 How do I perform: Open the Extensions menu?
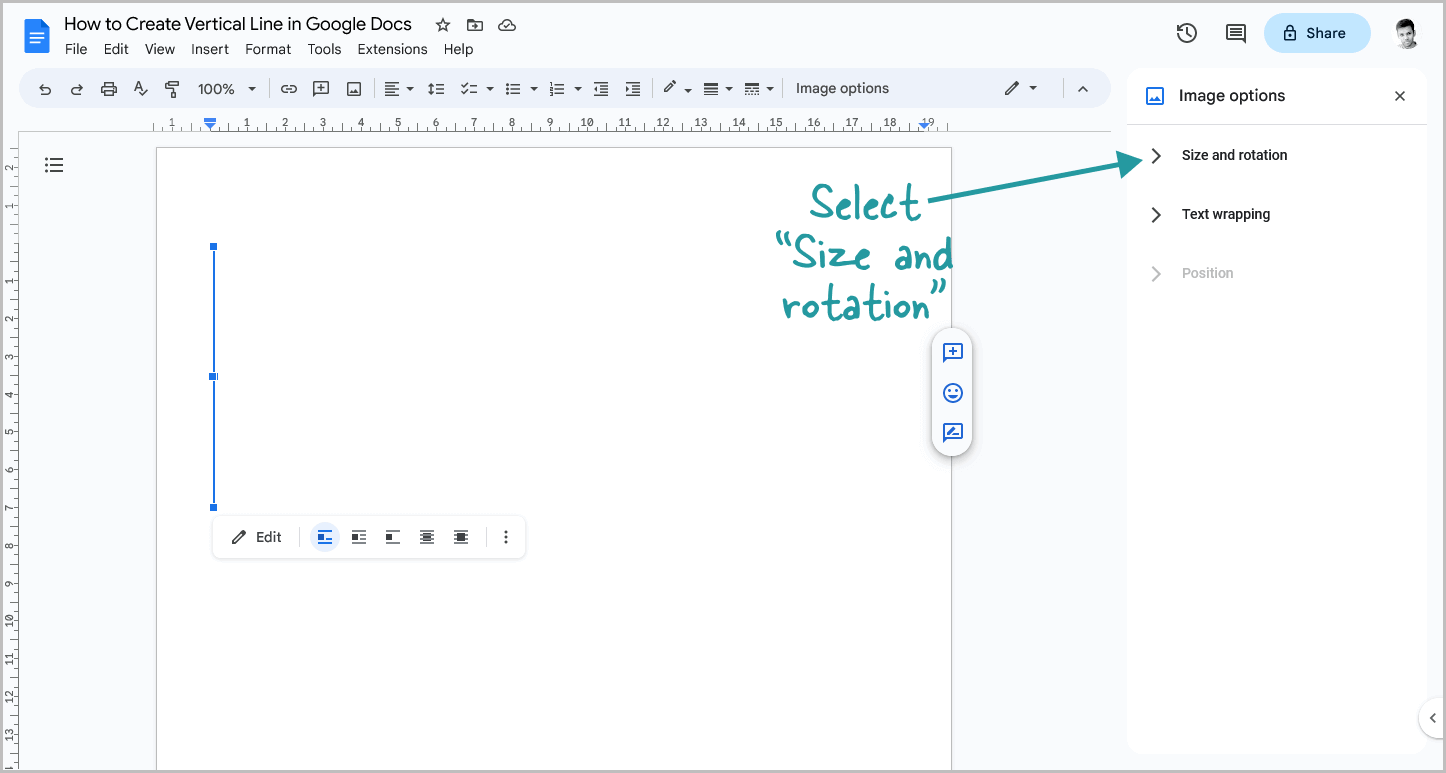point(392,49)
